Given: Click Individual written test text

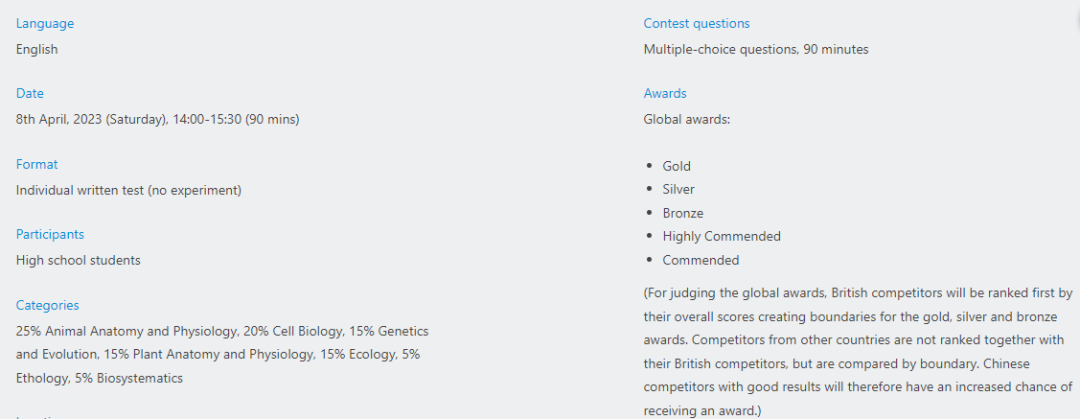Looking at the screenshot, I should (x=129, y=190).
